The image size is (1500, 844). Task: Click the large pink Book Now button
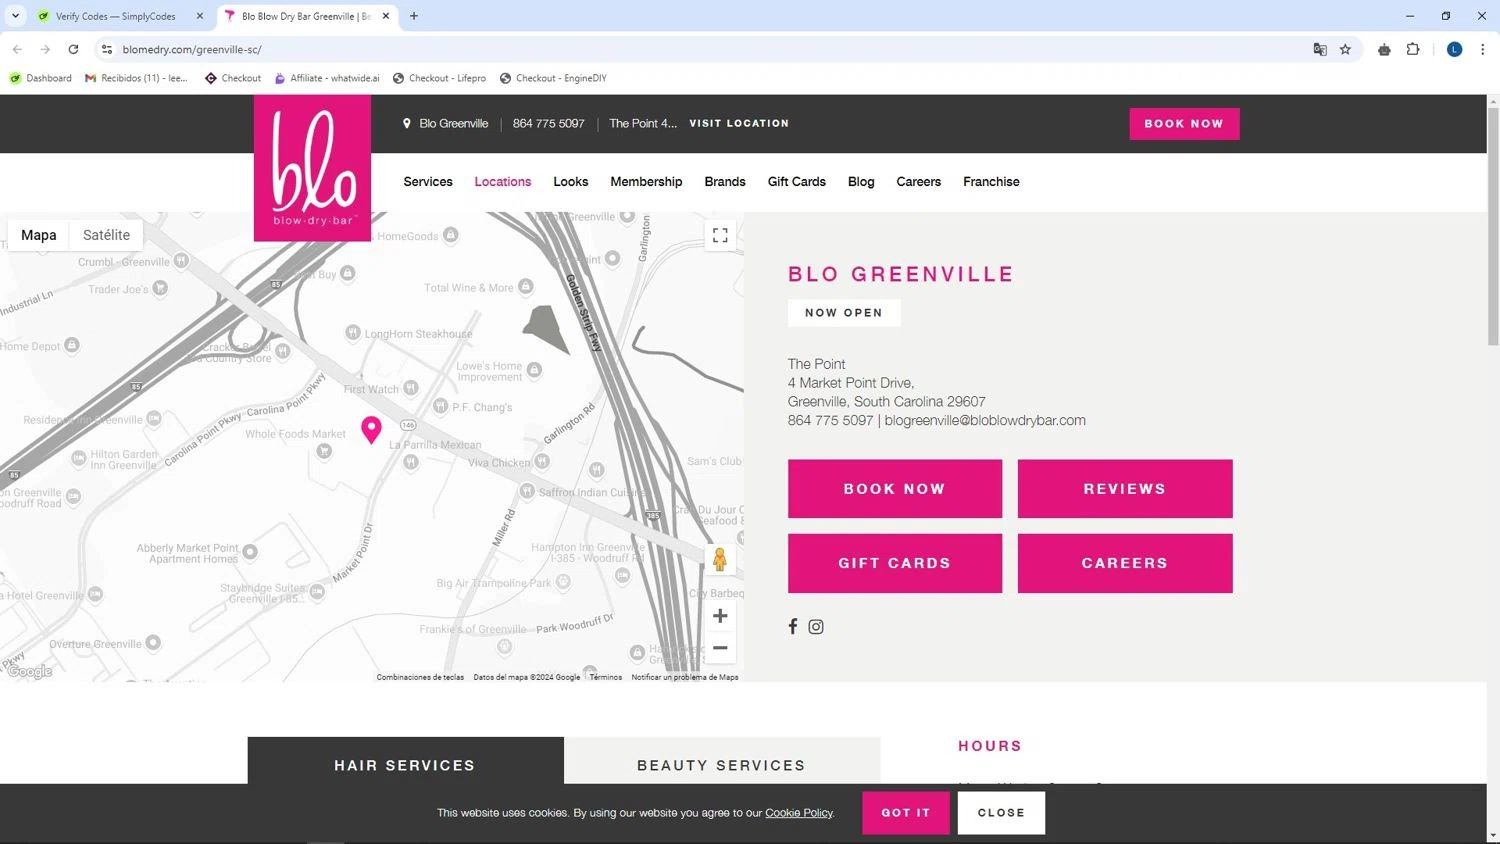(x=895, y=489)
